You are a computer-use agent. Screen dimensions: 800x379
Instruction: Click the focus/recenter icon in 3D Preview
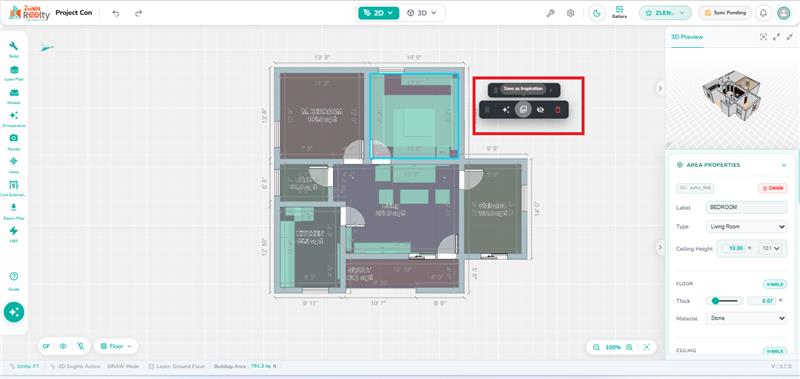[x=763, y=37]
